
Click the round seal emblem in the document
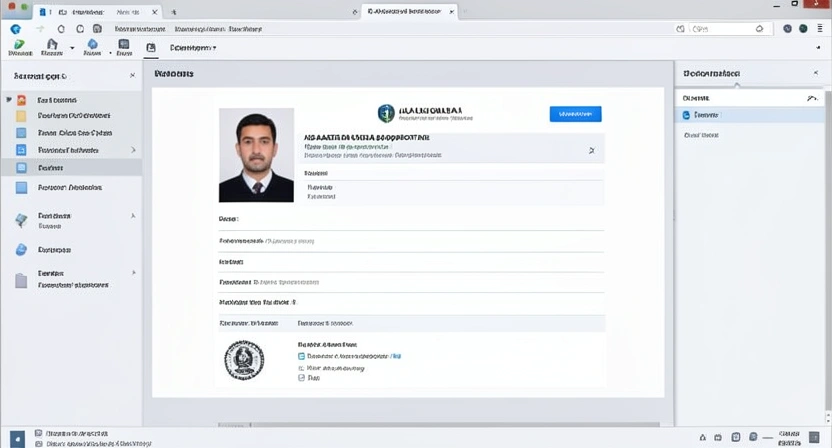tap(244, 360)
